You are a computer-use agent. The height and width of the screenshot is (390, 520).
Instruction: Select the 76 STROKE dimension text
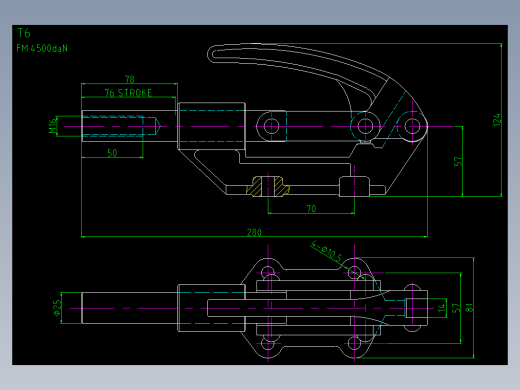[x=128, y=93]
